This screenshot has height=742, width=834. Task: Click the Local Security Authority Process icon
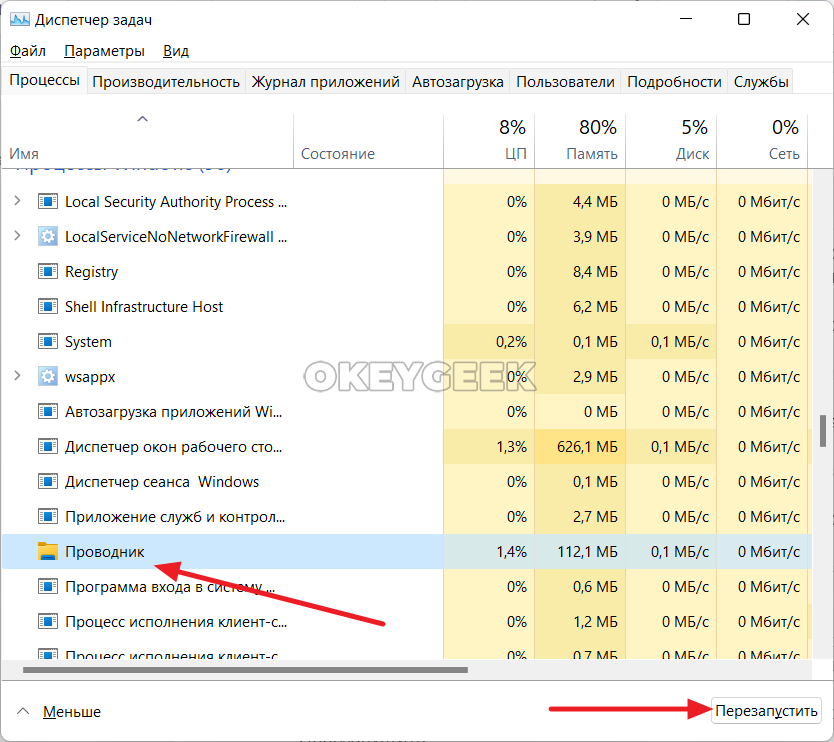48,202
